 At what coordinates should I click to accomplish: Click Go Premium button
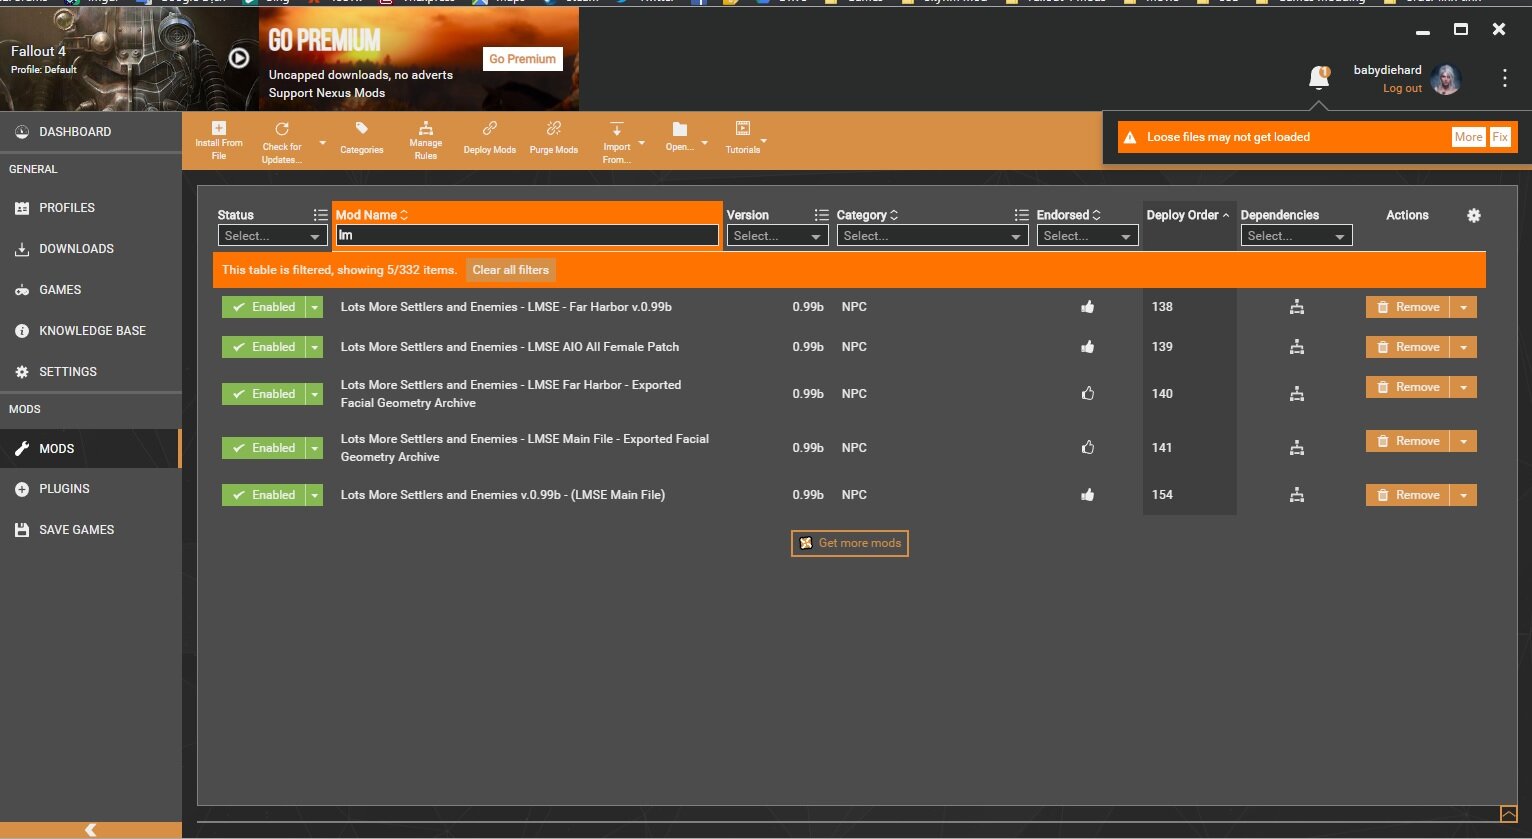(x=522, y=59)
